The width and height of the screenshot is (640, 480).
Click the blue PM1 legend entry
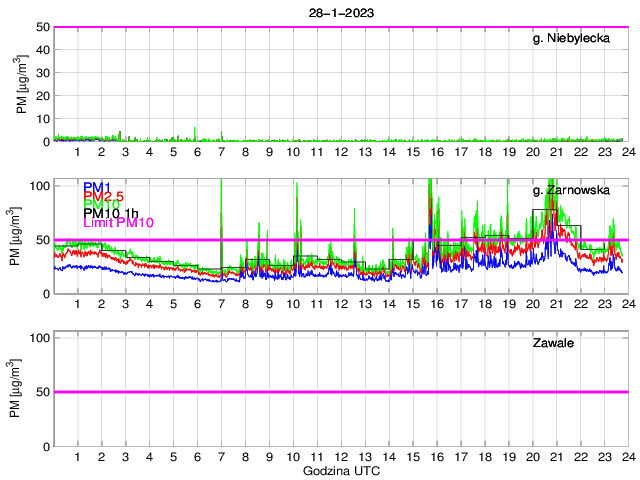pos(97,187)
